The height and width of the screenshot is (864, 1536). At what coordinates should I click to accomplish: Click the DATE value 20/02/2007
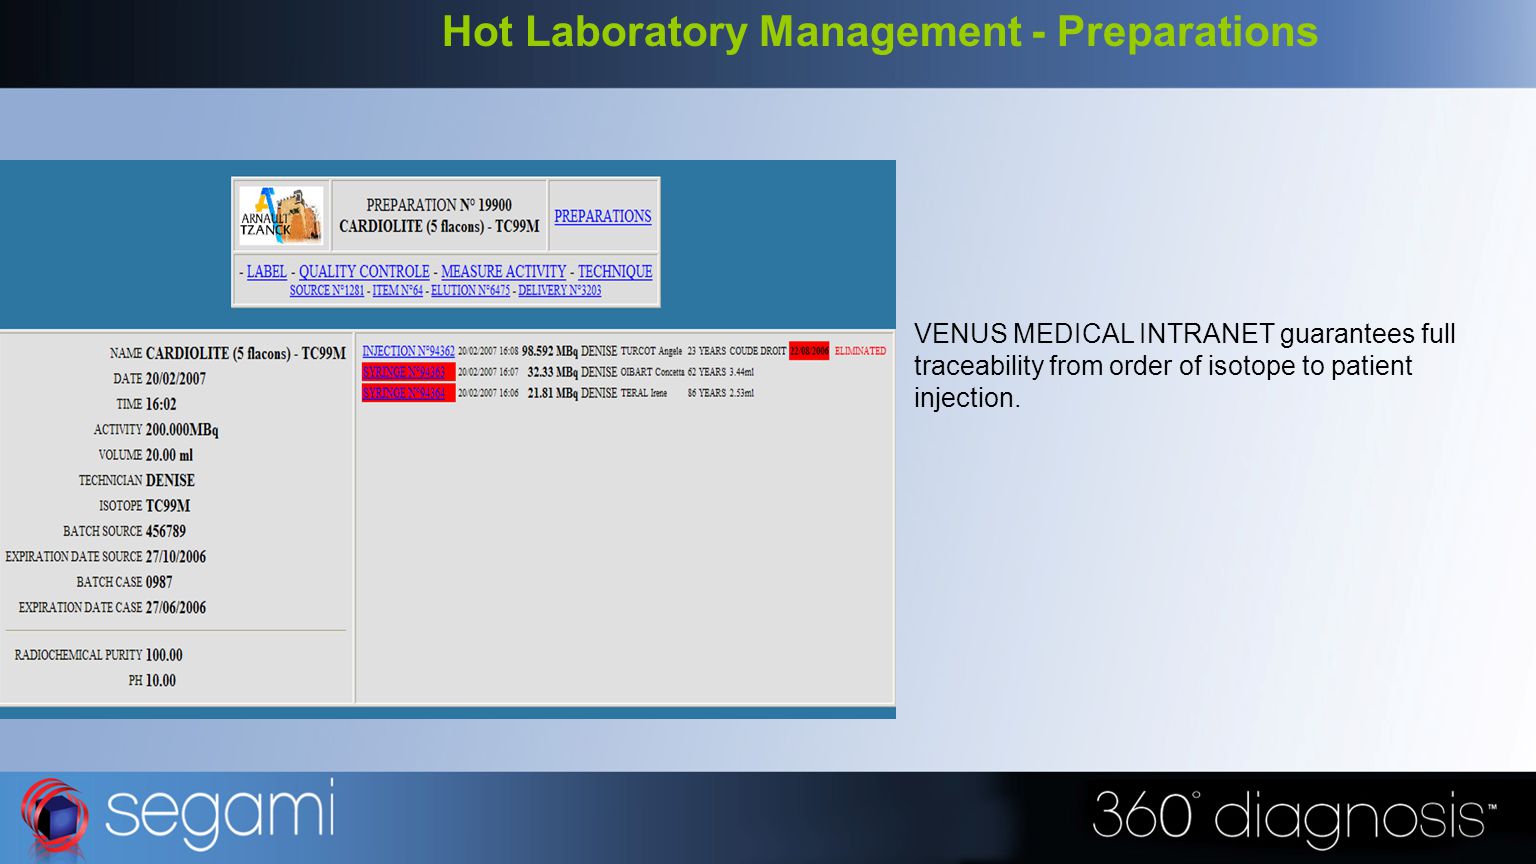click(176, 379)
